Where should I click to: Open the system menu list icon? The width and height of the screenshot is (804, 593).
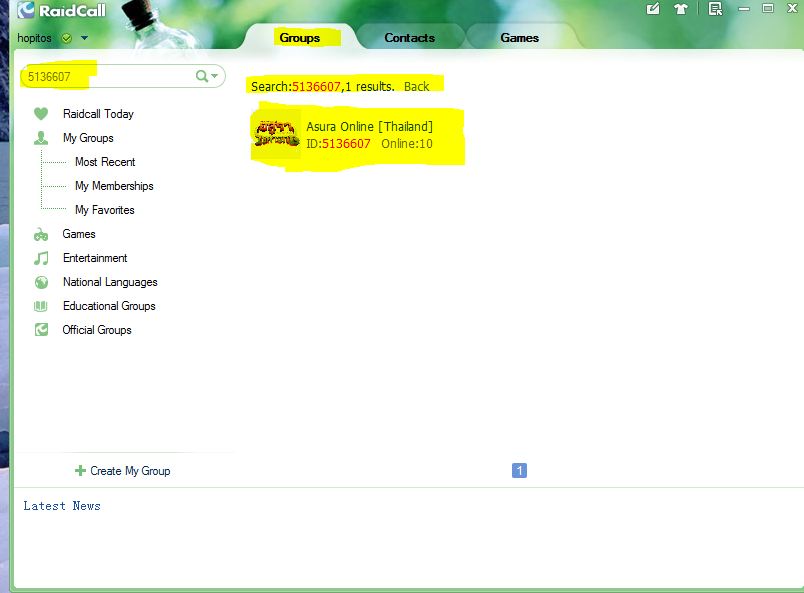click(x=715, y=9)
